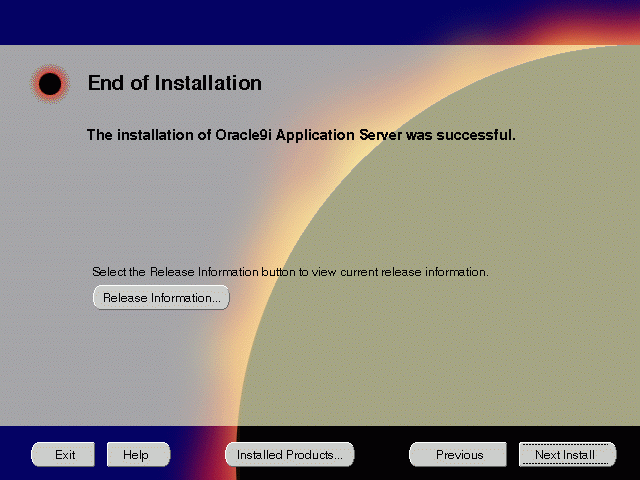
Task: Click the Select the Release Information instruction text
Action: 290,272
